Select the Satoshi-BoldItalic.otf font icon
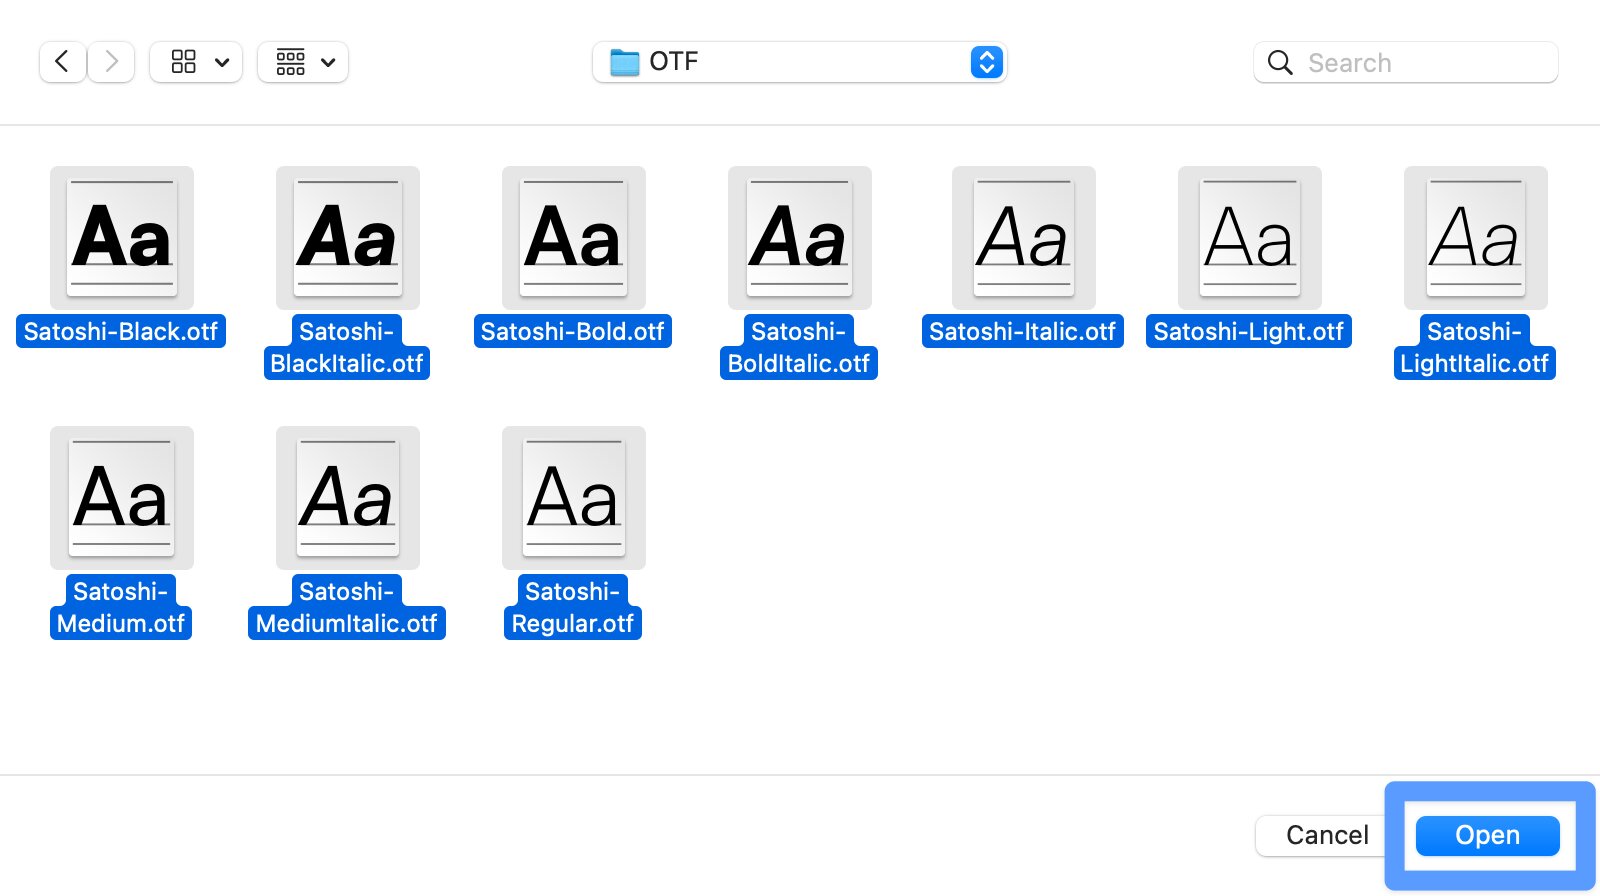This screenshot has height=896, width=1600. [x=800, y=238]
